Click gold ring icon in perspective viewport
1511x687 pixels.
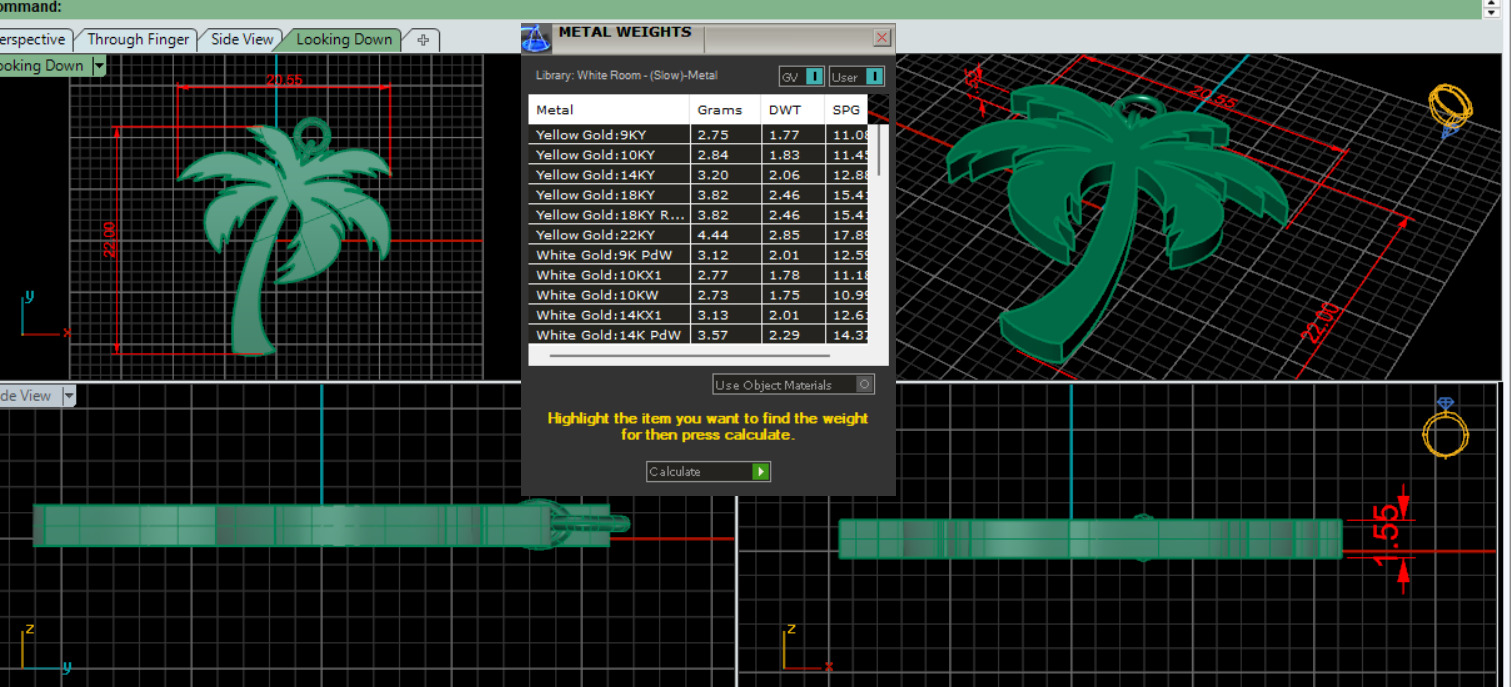(x=1449, y=108)
